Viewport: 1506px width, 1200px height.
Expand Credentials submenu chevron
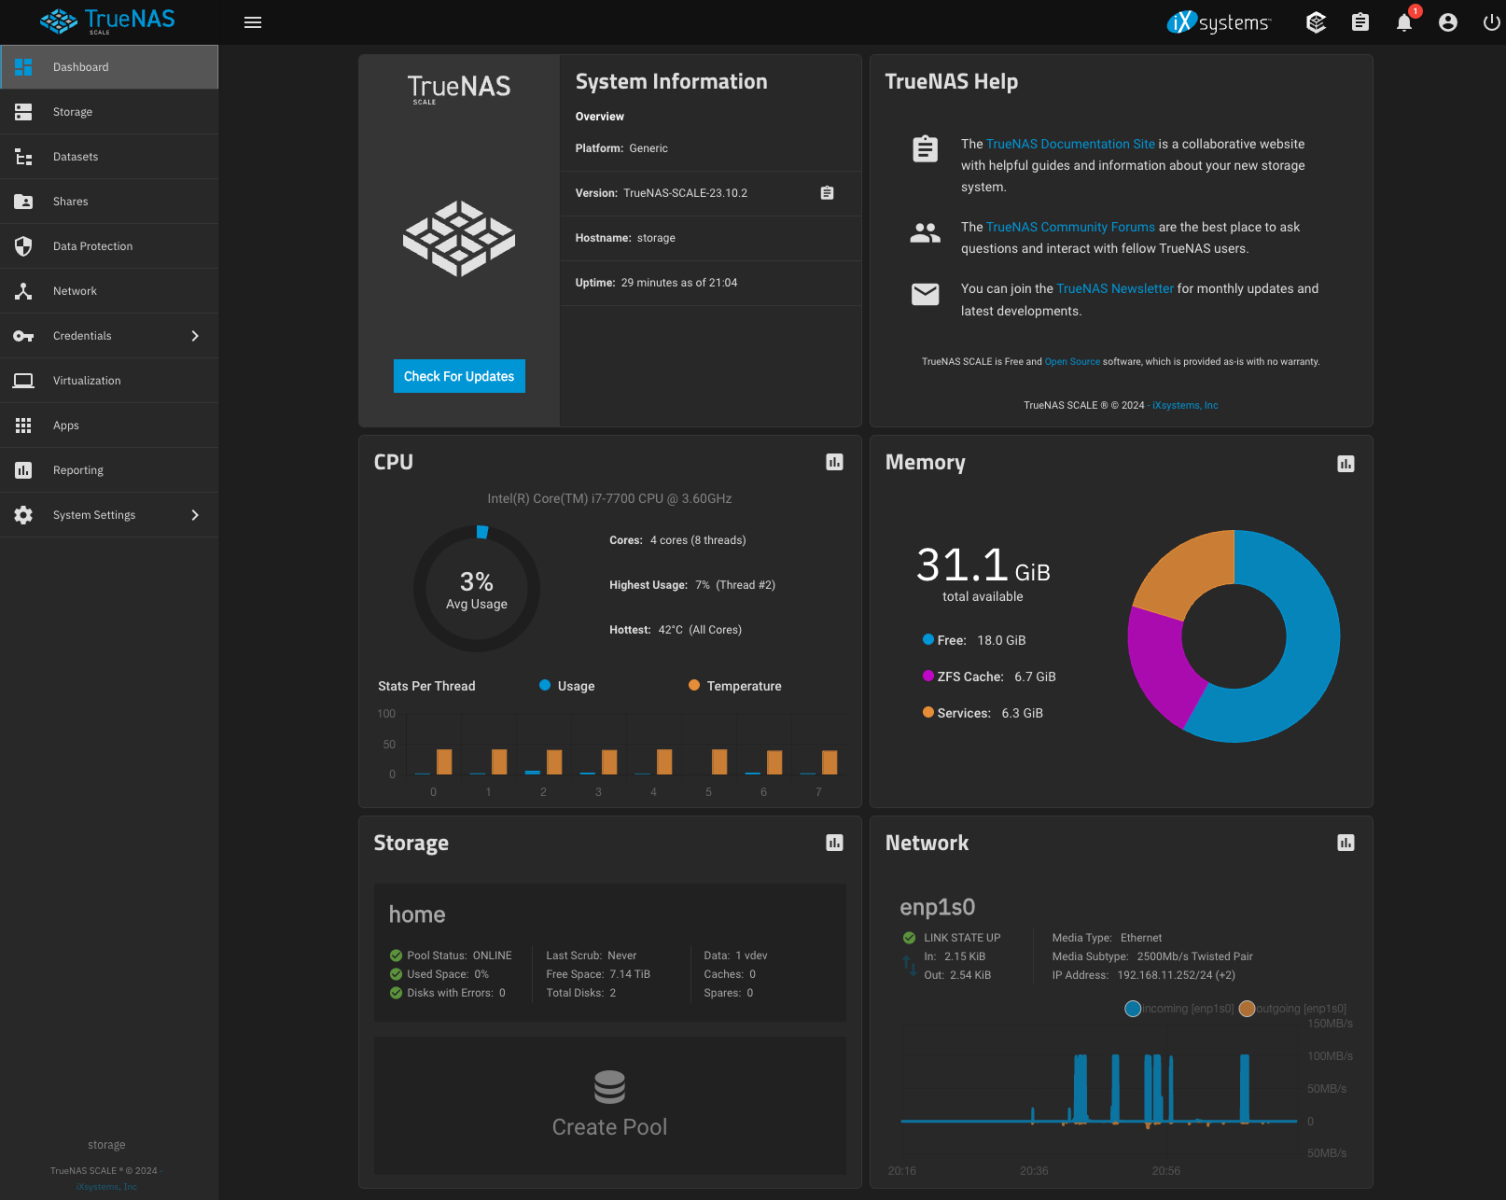tap(195, 336)
